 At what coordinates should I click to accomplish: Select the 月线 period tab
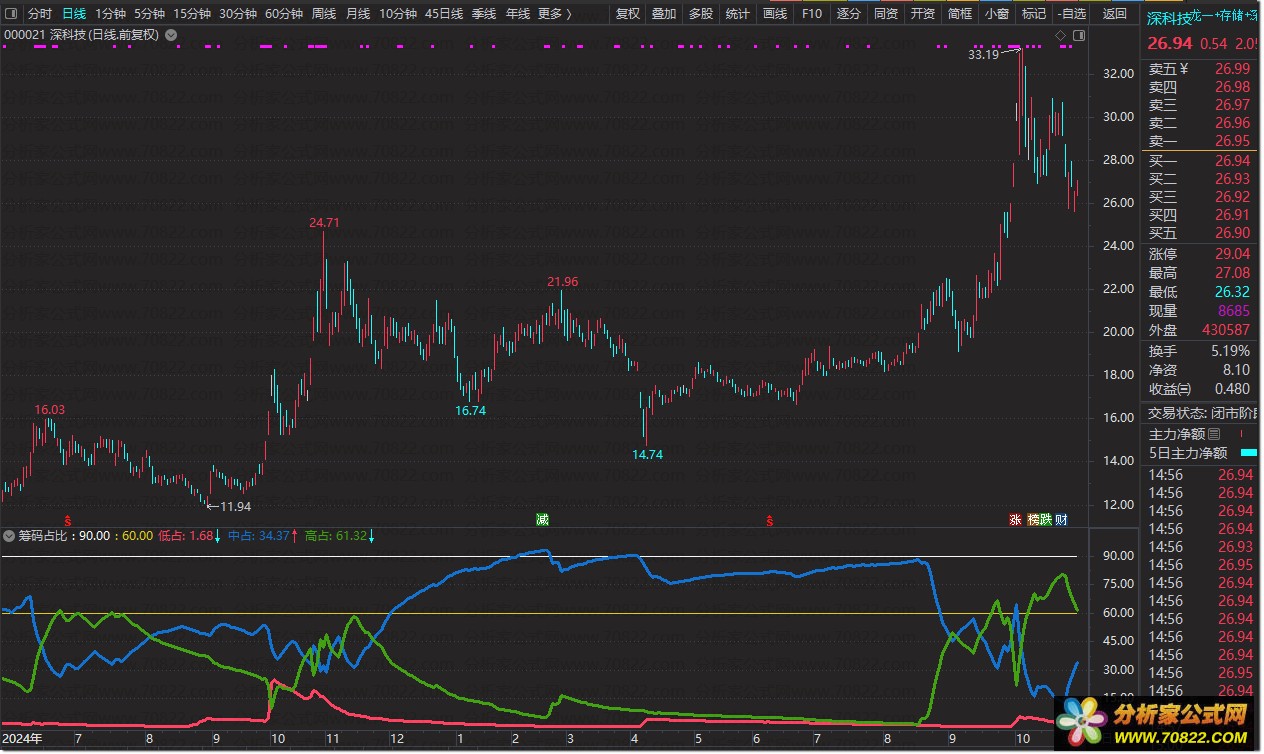[357, 14]
